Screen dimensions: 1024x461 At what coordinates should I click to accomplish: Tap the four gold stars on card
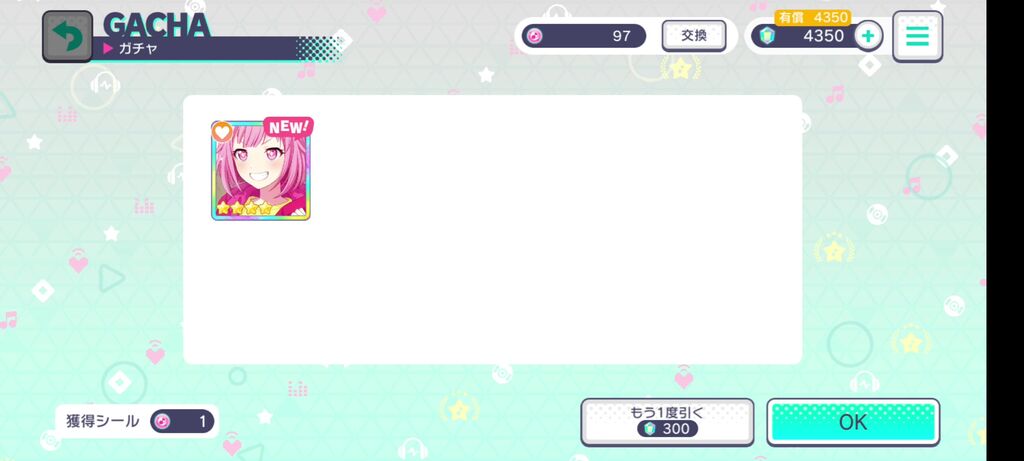[244, 208]
